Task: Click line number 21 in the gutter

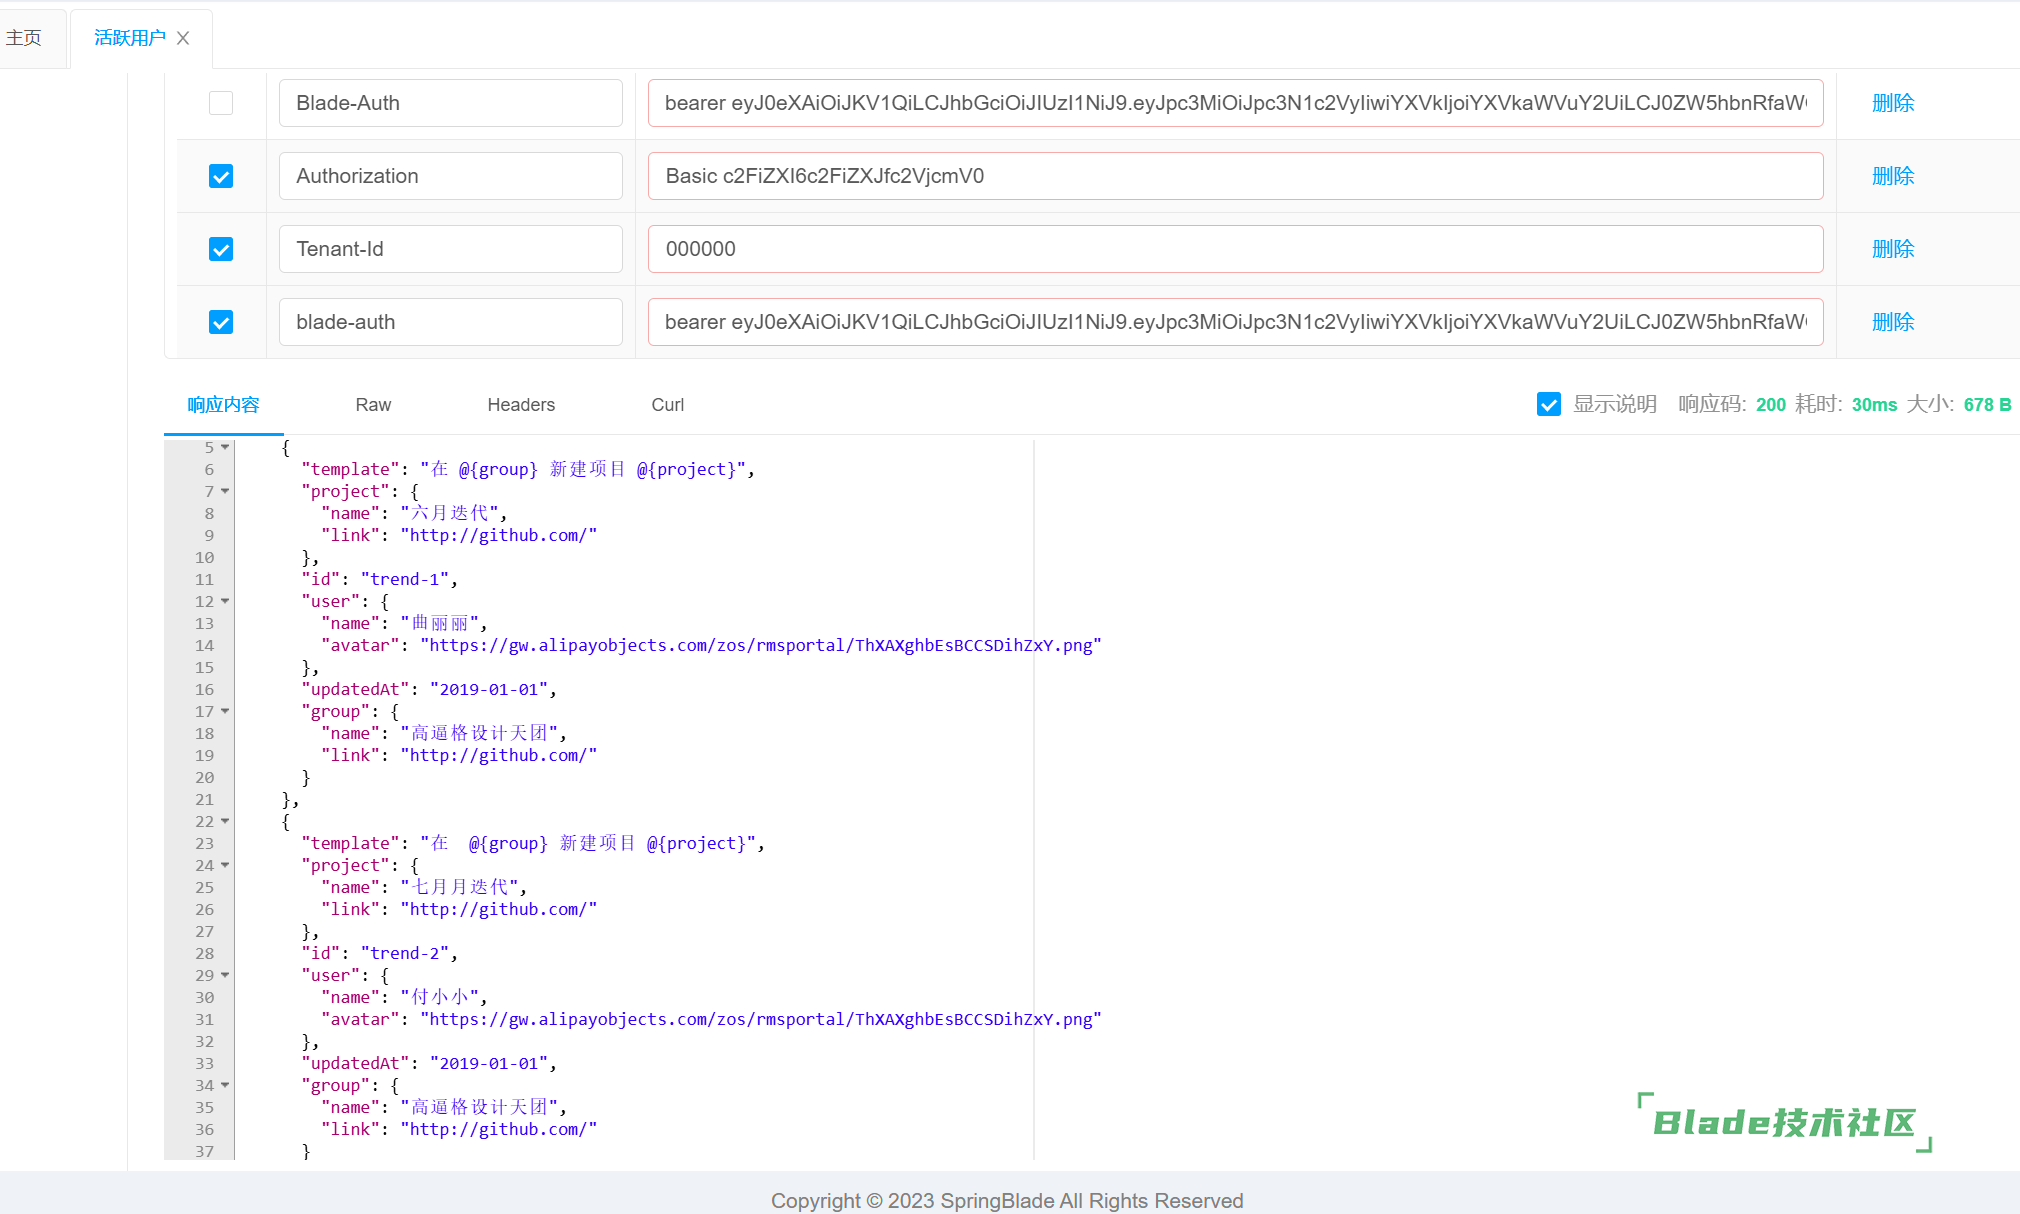Action: tap(204, 799)
